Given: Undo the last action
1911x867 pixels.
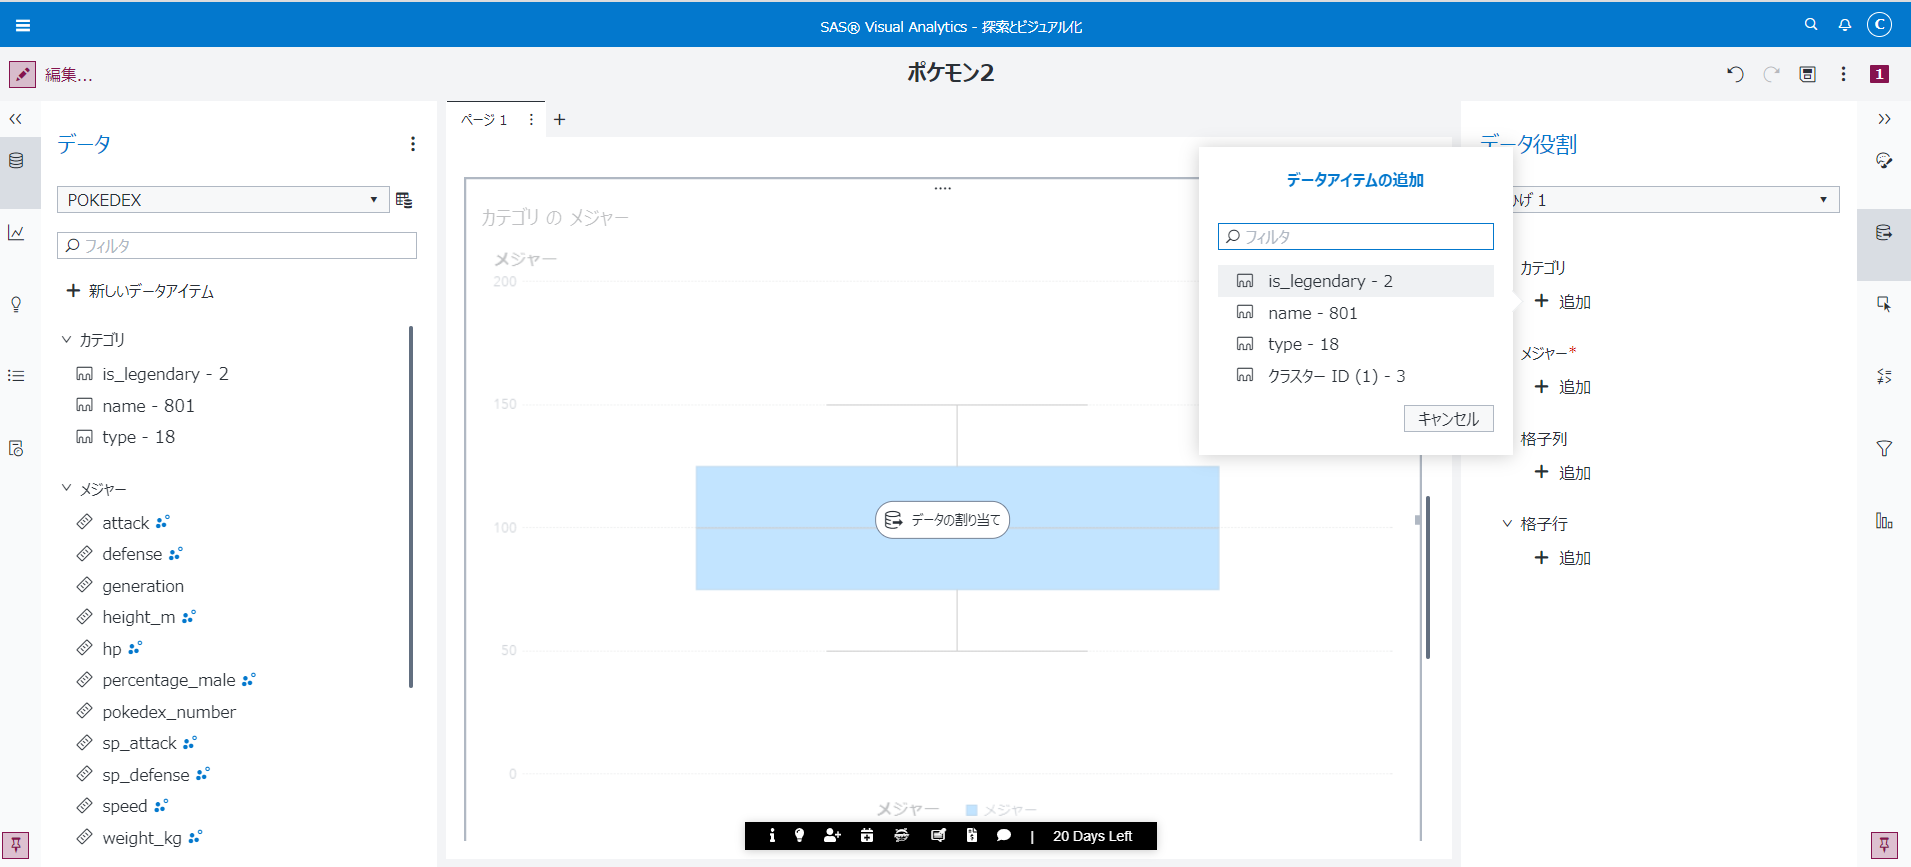Looking at the screenshot, I should (x=1735, y=74).
